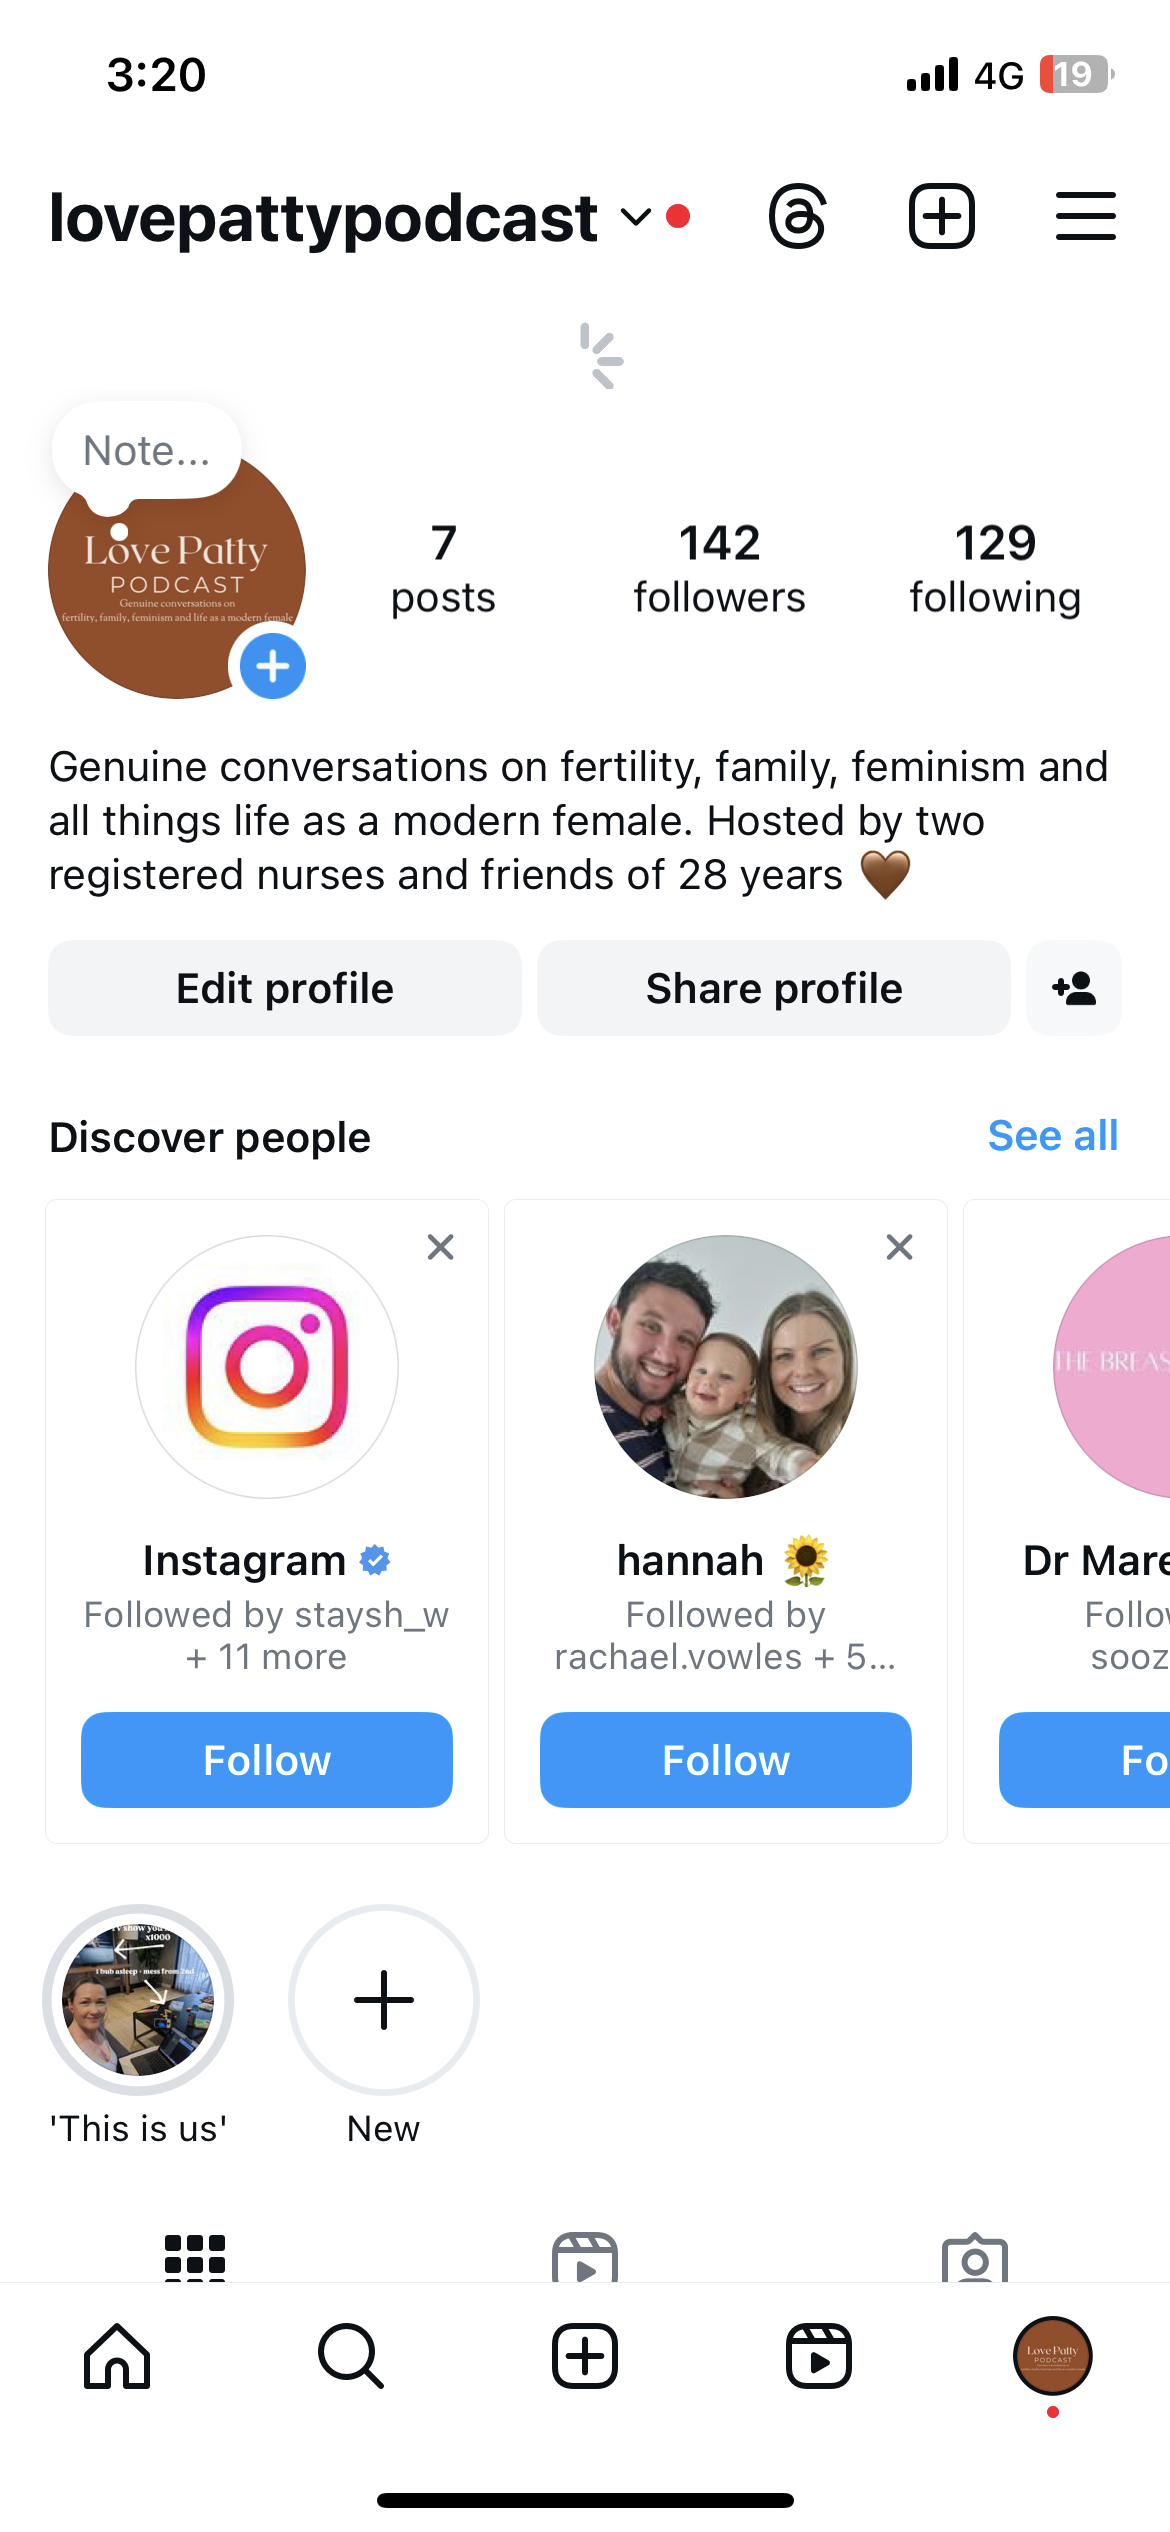Tap the add people icon beside Share profile
1170x2532 pixels.
[1073, 988]
